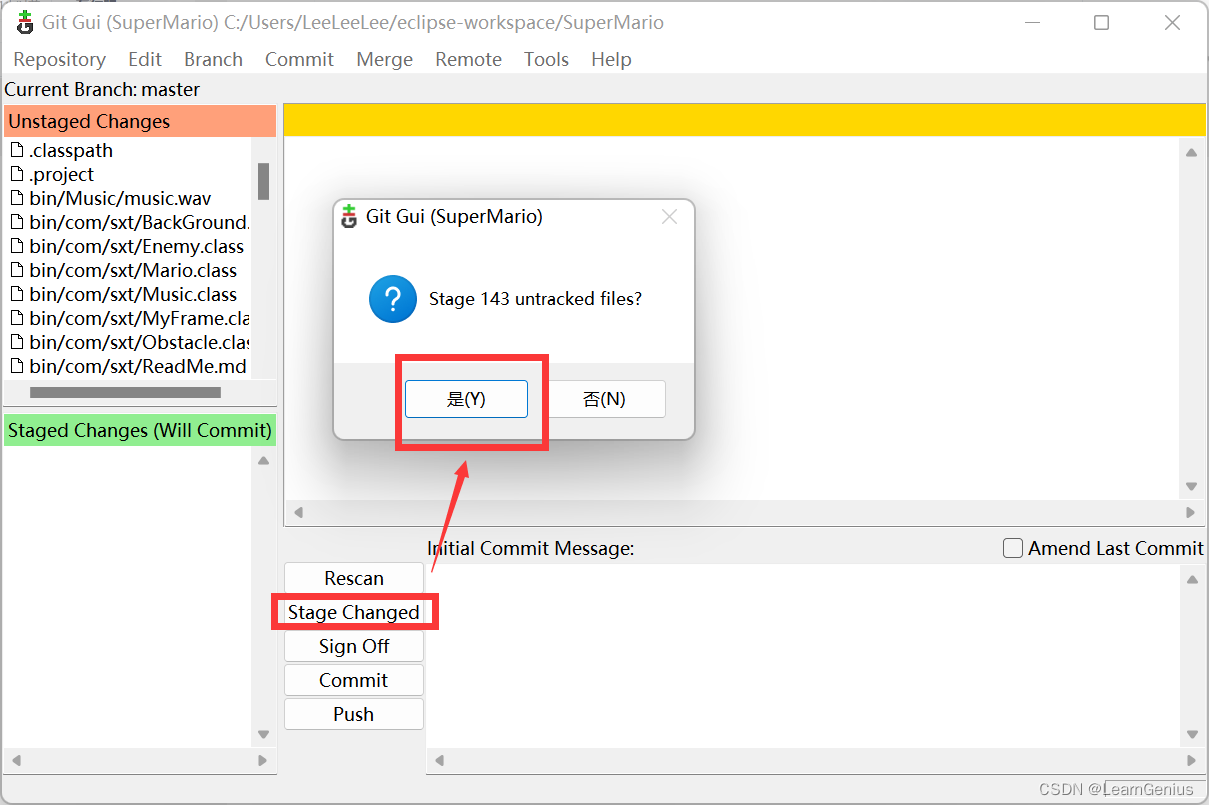
Task: Open the Merge menu
Action: 384,59
